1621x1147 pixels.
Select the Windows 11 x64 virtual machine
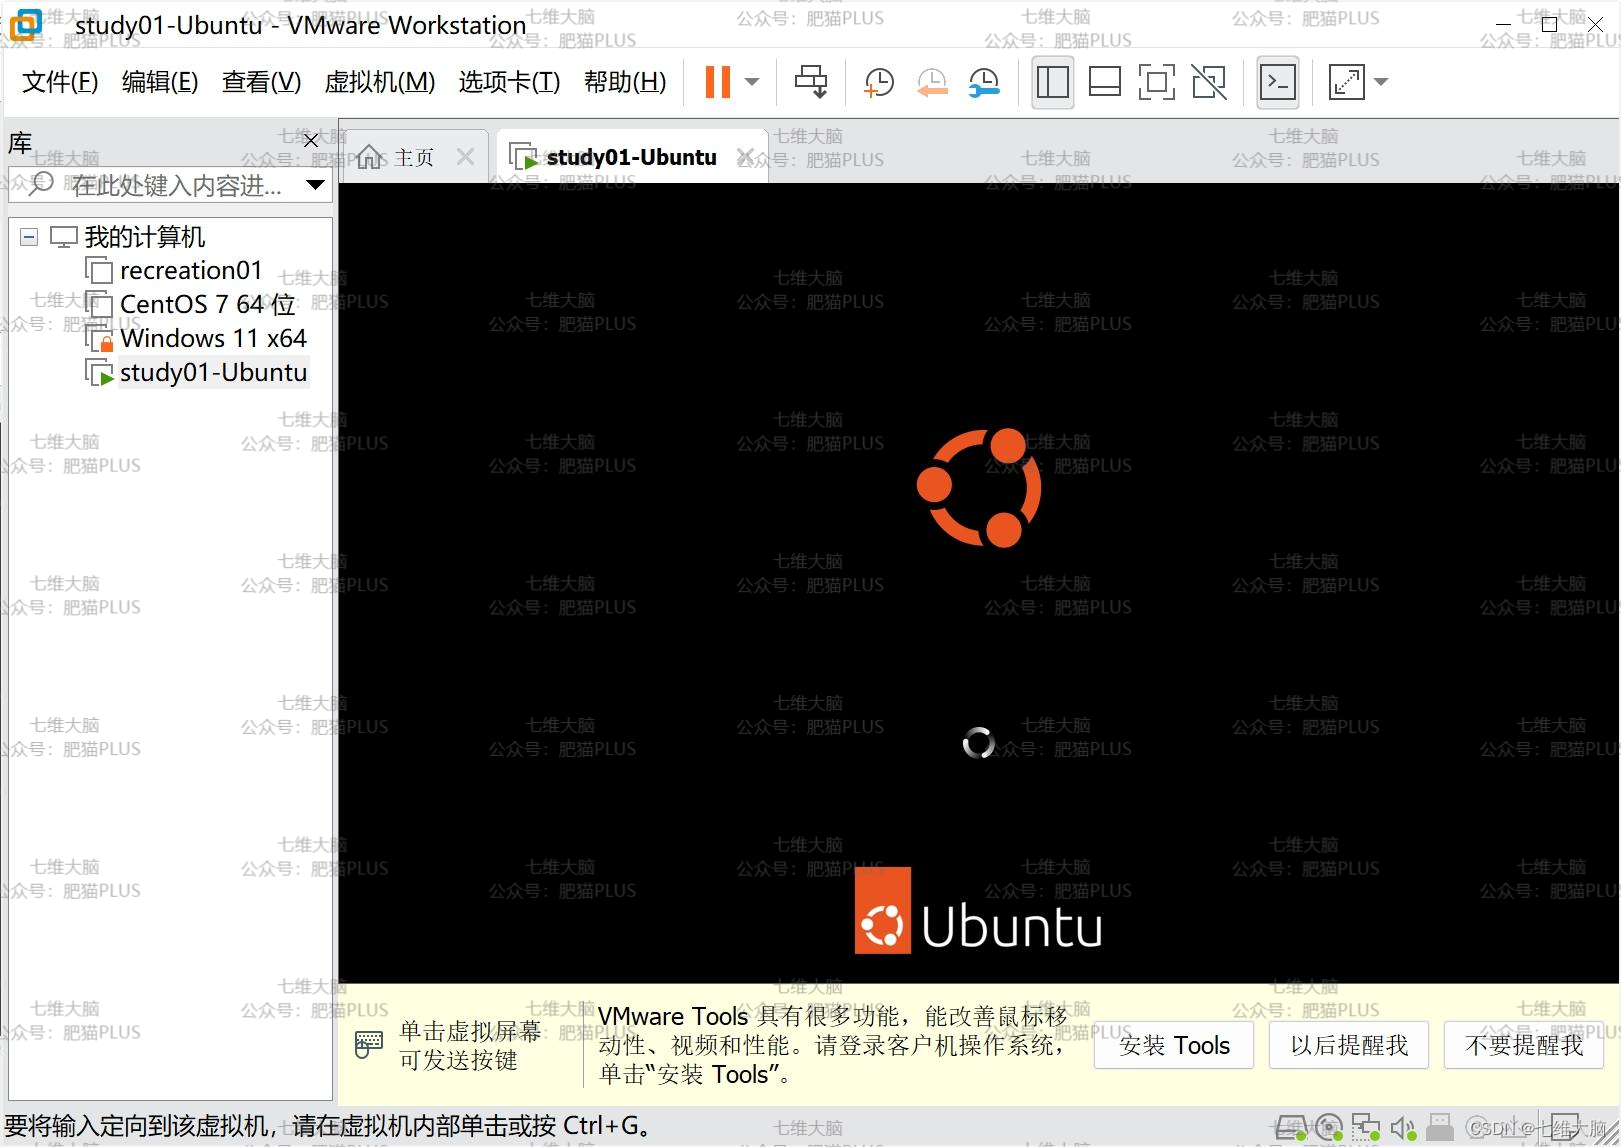tap(213, 339)
